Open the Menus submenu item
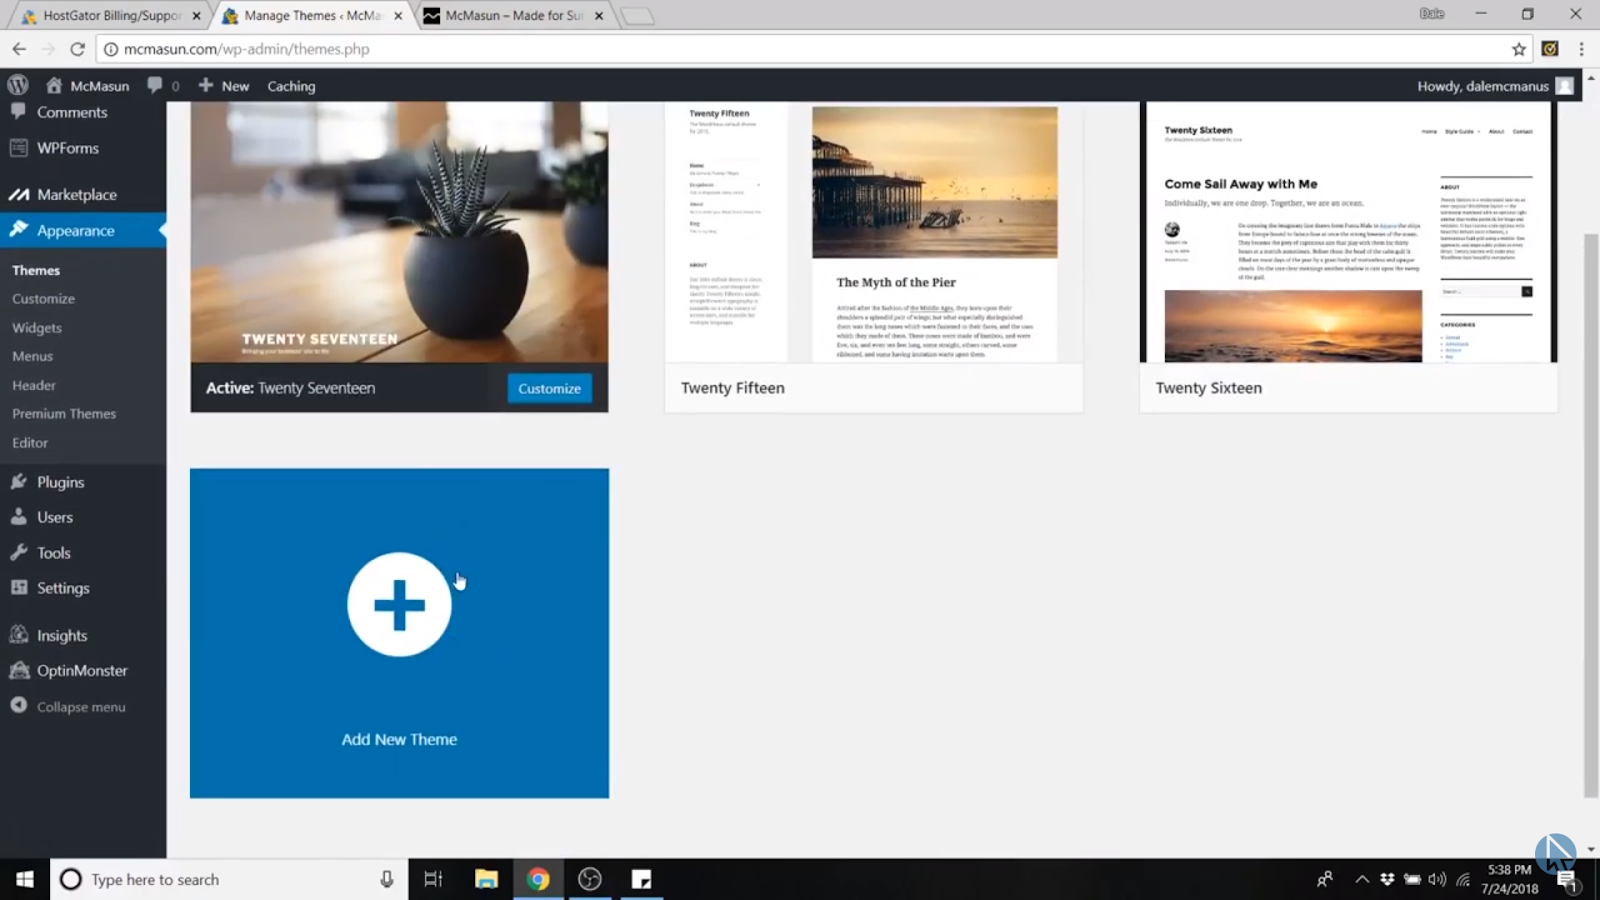 click(32, 356)
